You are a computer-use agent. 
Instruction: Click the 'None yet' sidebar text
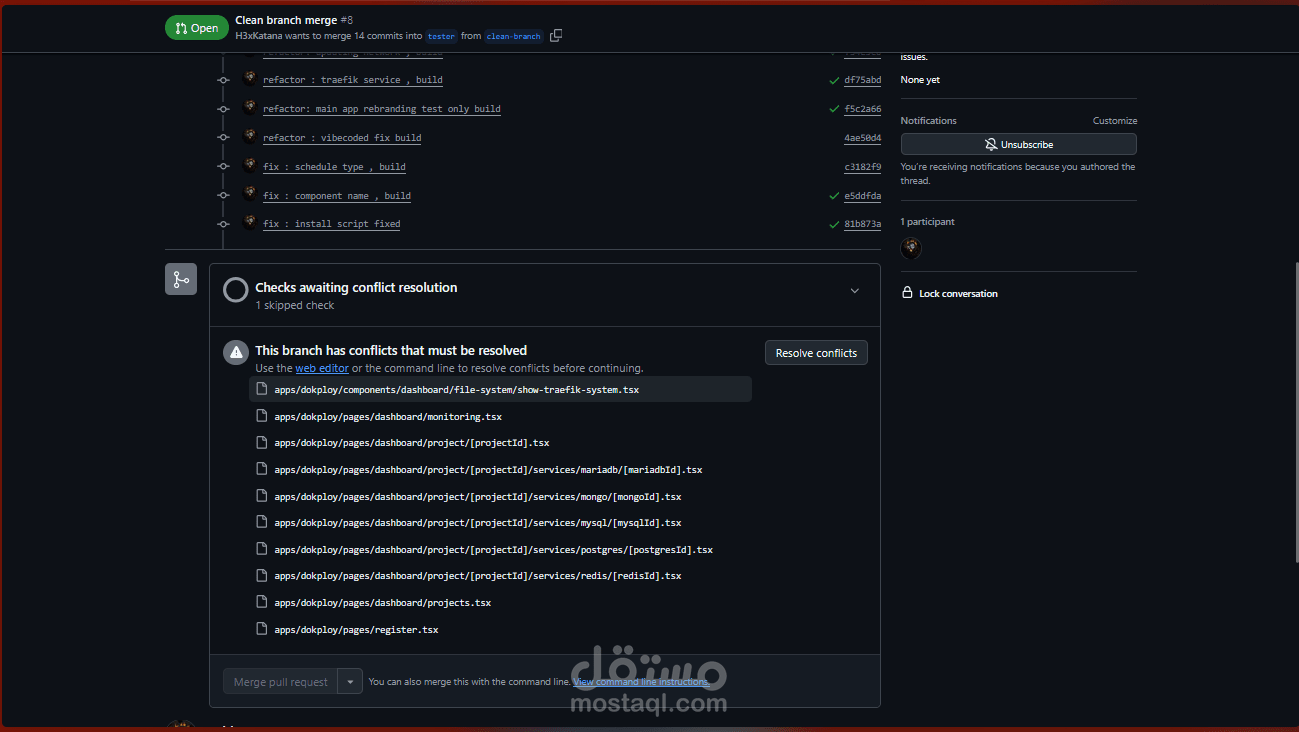(920, 80)
